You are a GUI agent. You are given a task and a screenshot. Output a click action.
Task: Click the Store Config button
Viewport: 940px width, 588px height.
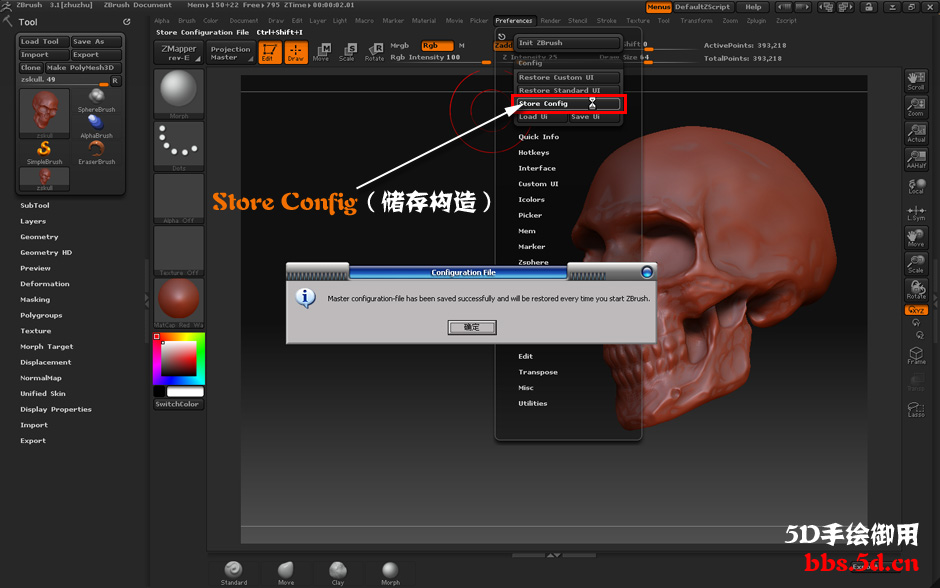pyautogui.click(x=568, y=104)
